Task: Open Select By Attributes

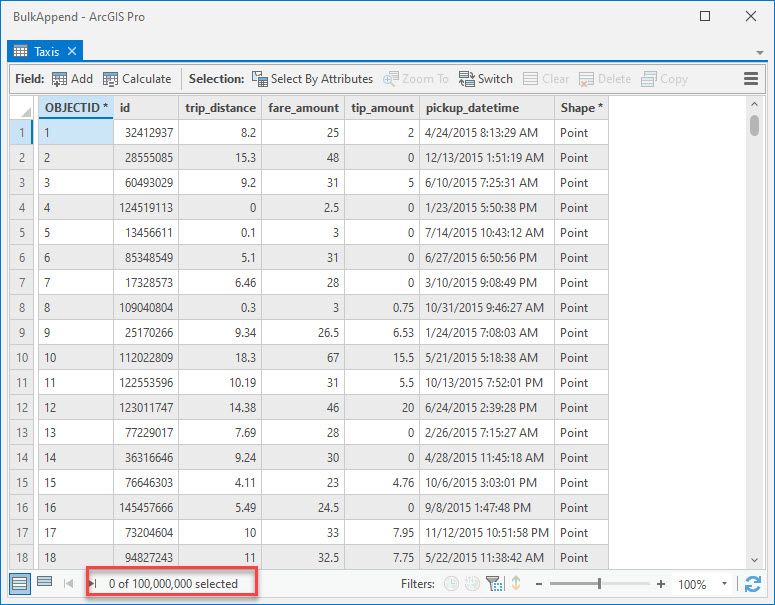Action: [x=312, y=79]
